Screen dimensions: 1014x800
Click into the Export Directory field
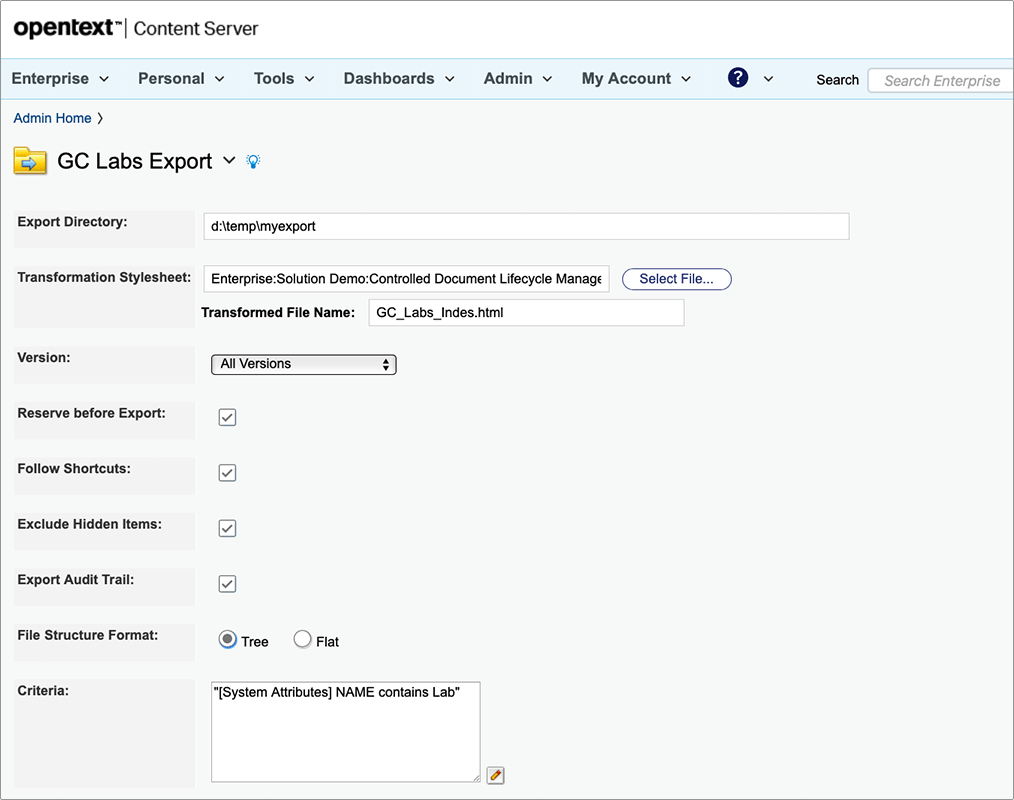(x=526, y=226)
